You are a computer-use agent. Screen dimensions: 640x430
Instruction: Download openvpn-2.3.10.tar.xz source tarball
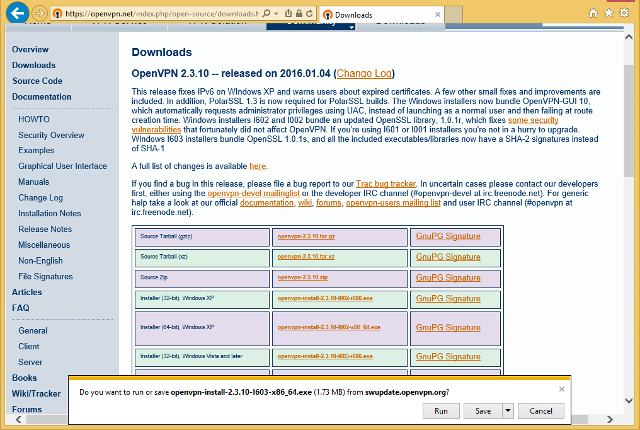pos(306,257)
